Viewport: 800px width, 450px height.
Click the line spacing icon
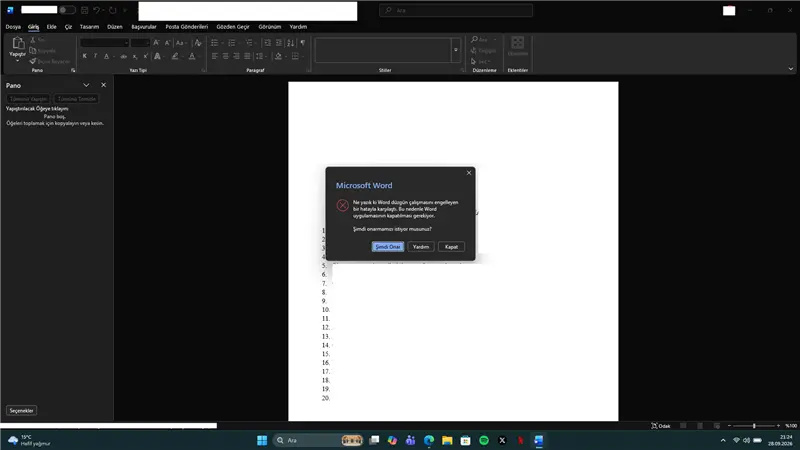pyautogui.click(x=260, y=56)
